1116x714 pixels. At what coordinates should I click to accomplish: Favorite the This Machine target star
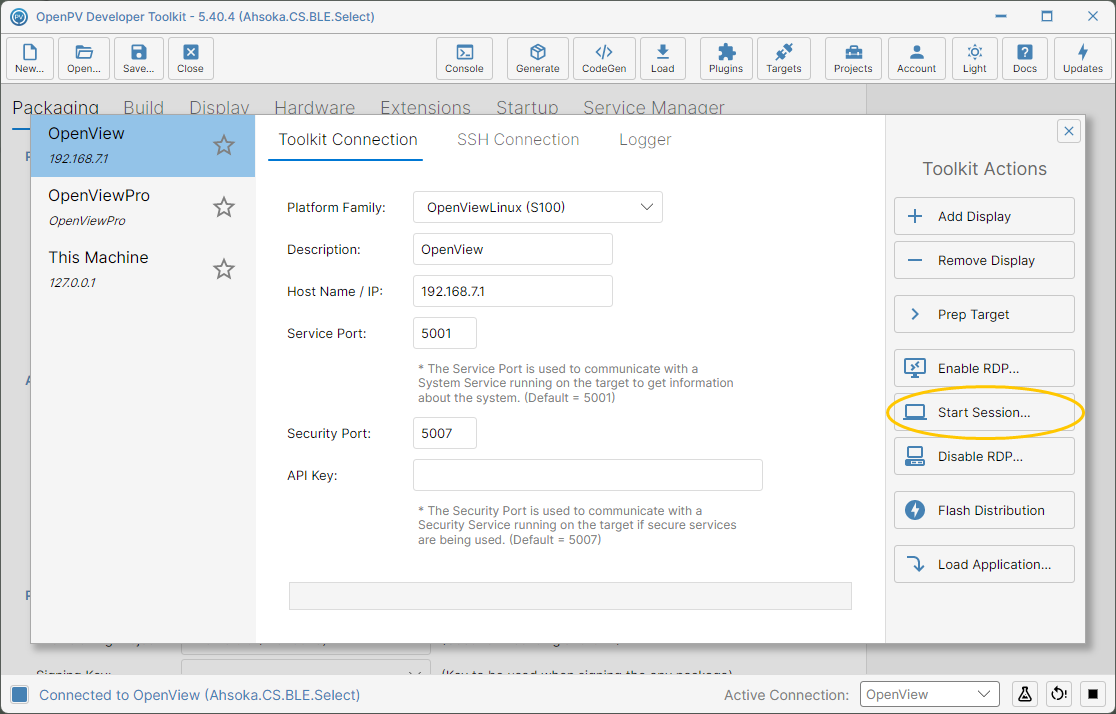pos(224,269)
